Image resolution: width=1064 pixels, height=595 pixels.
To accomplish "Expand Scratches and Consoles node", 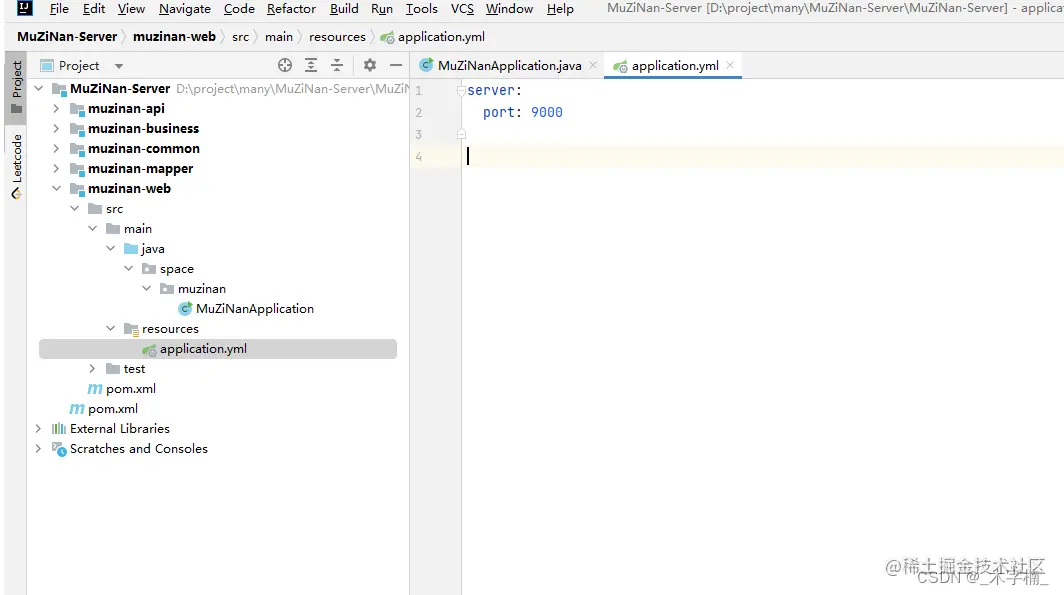I will pyautogui.click(x=39, y=448).
